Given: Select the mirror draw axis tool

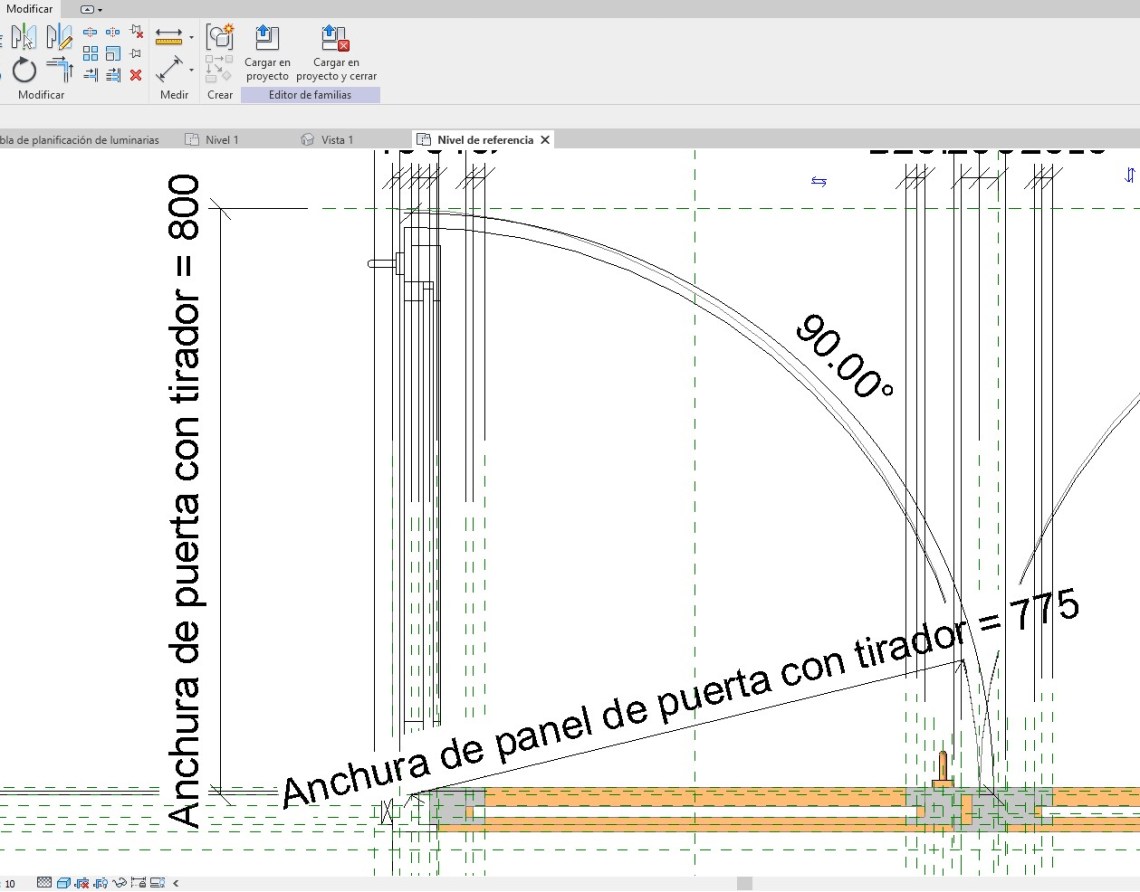Looking at the screenshot, I should [x=59, y=38].
